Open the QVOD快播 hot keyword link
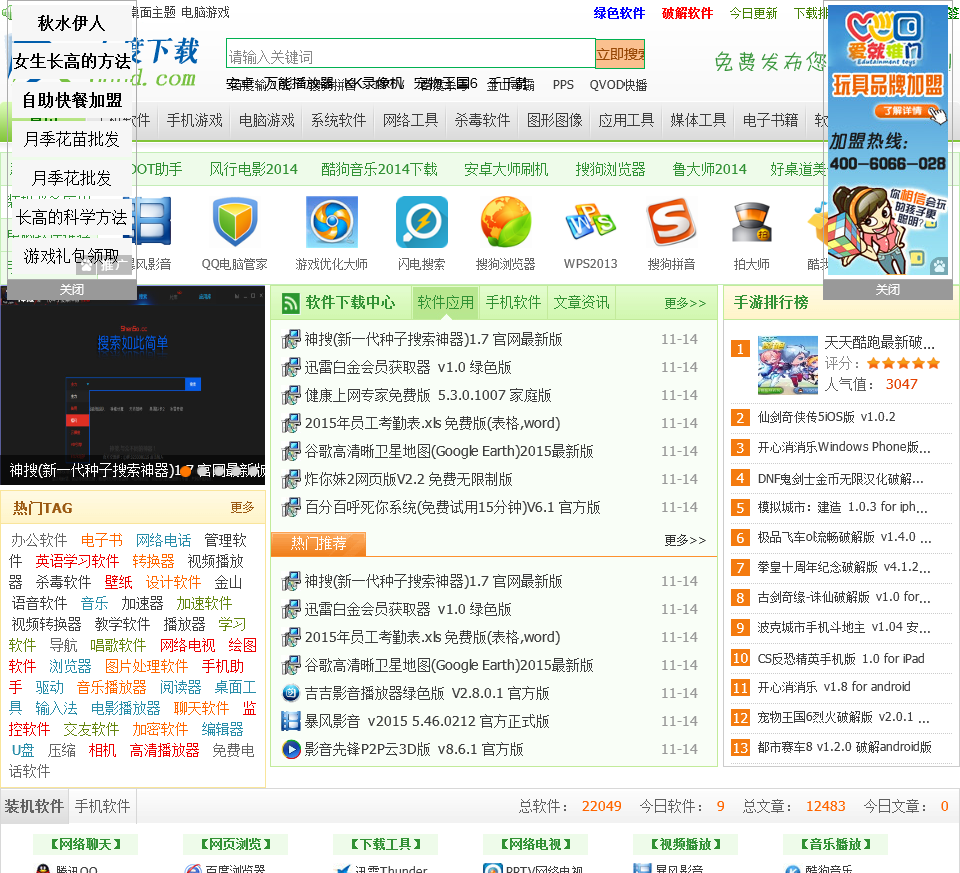960x873 pixels. pyautogui.click(x=618, y=85)
